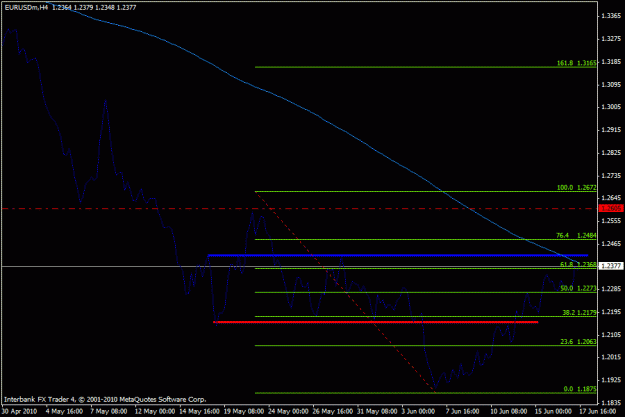Click the 4 May 16:00 time label
The image size is (625, 417).
coord(64,411)
